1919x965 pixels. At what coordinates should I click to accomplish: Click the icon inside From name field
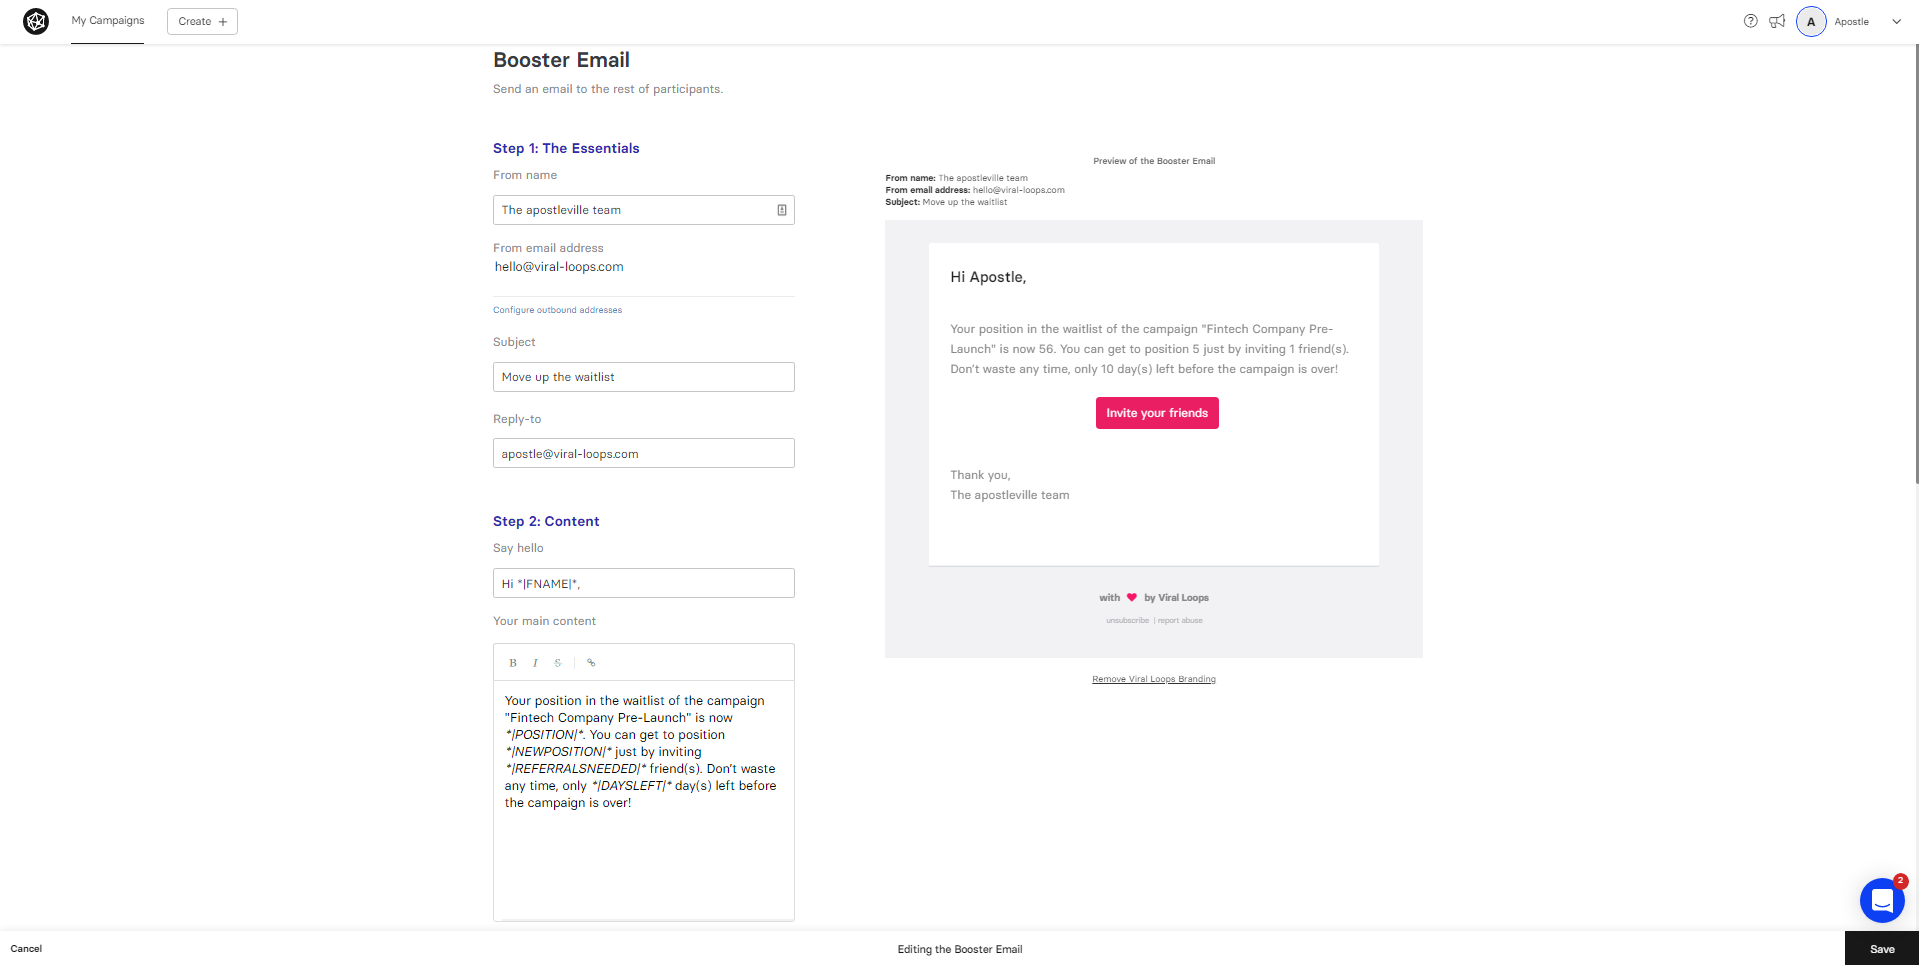click(x=782, y=210)
